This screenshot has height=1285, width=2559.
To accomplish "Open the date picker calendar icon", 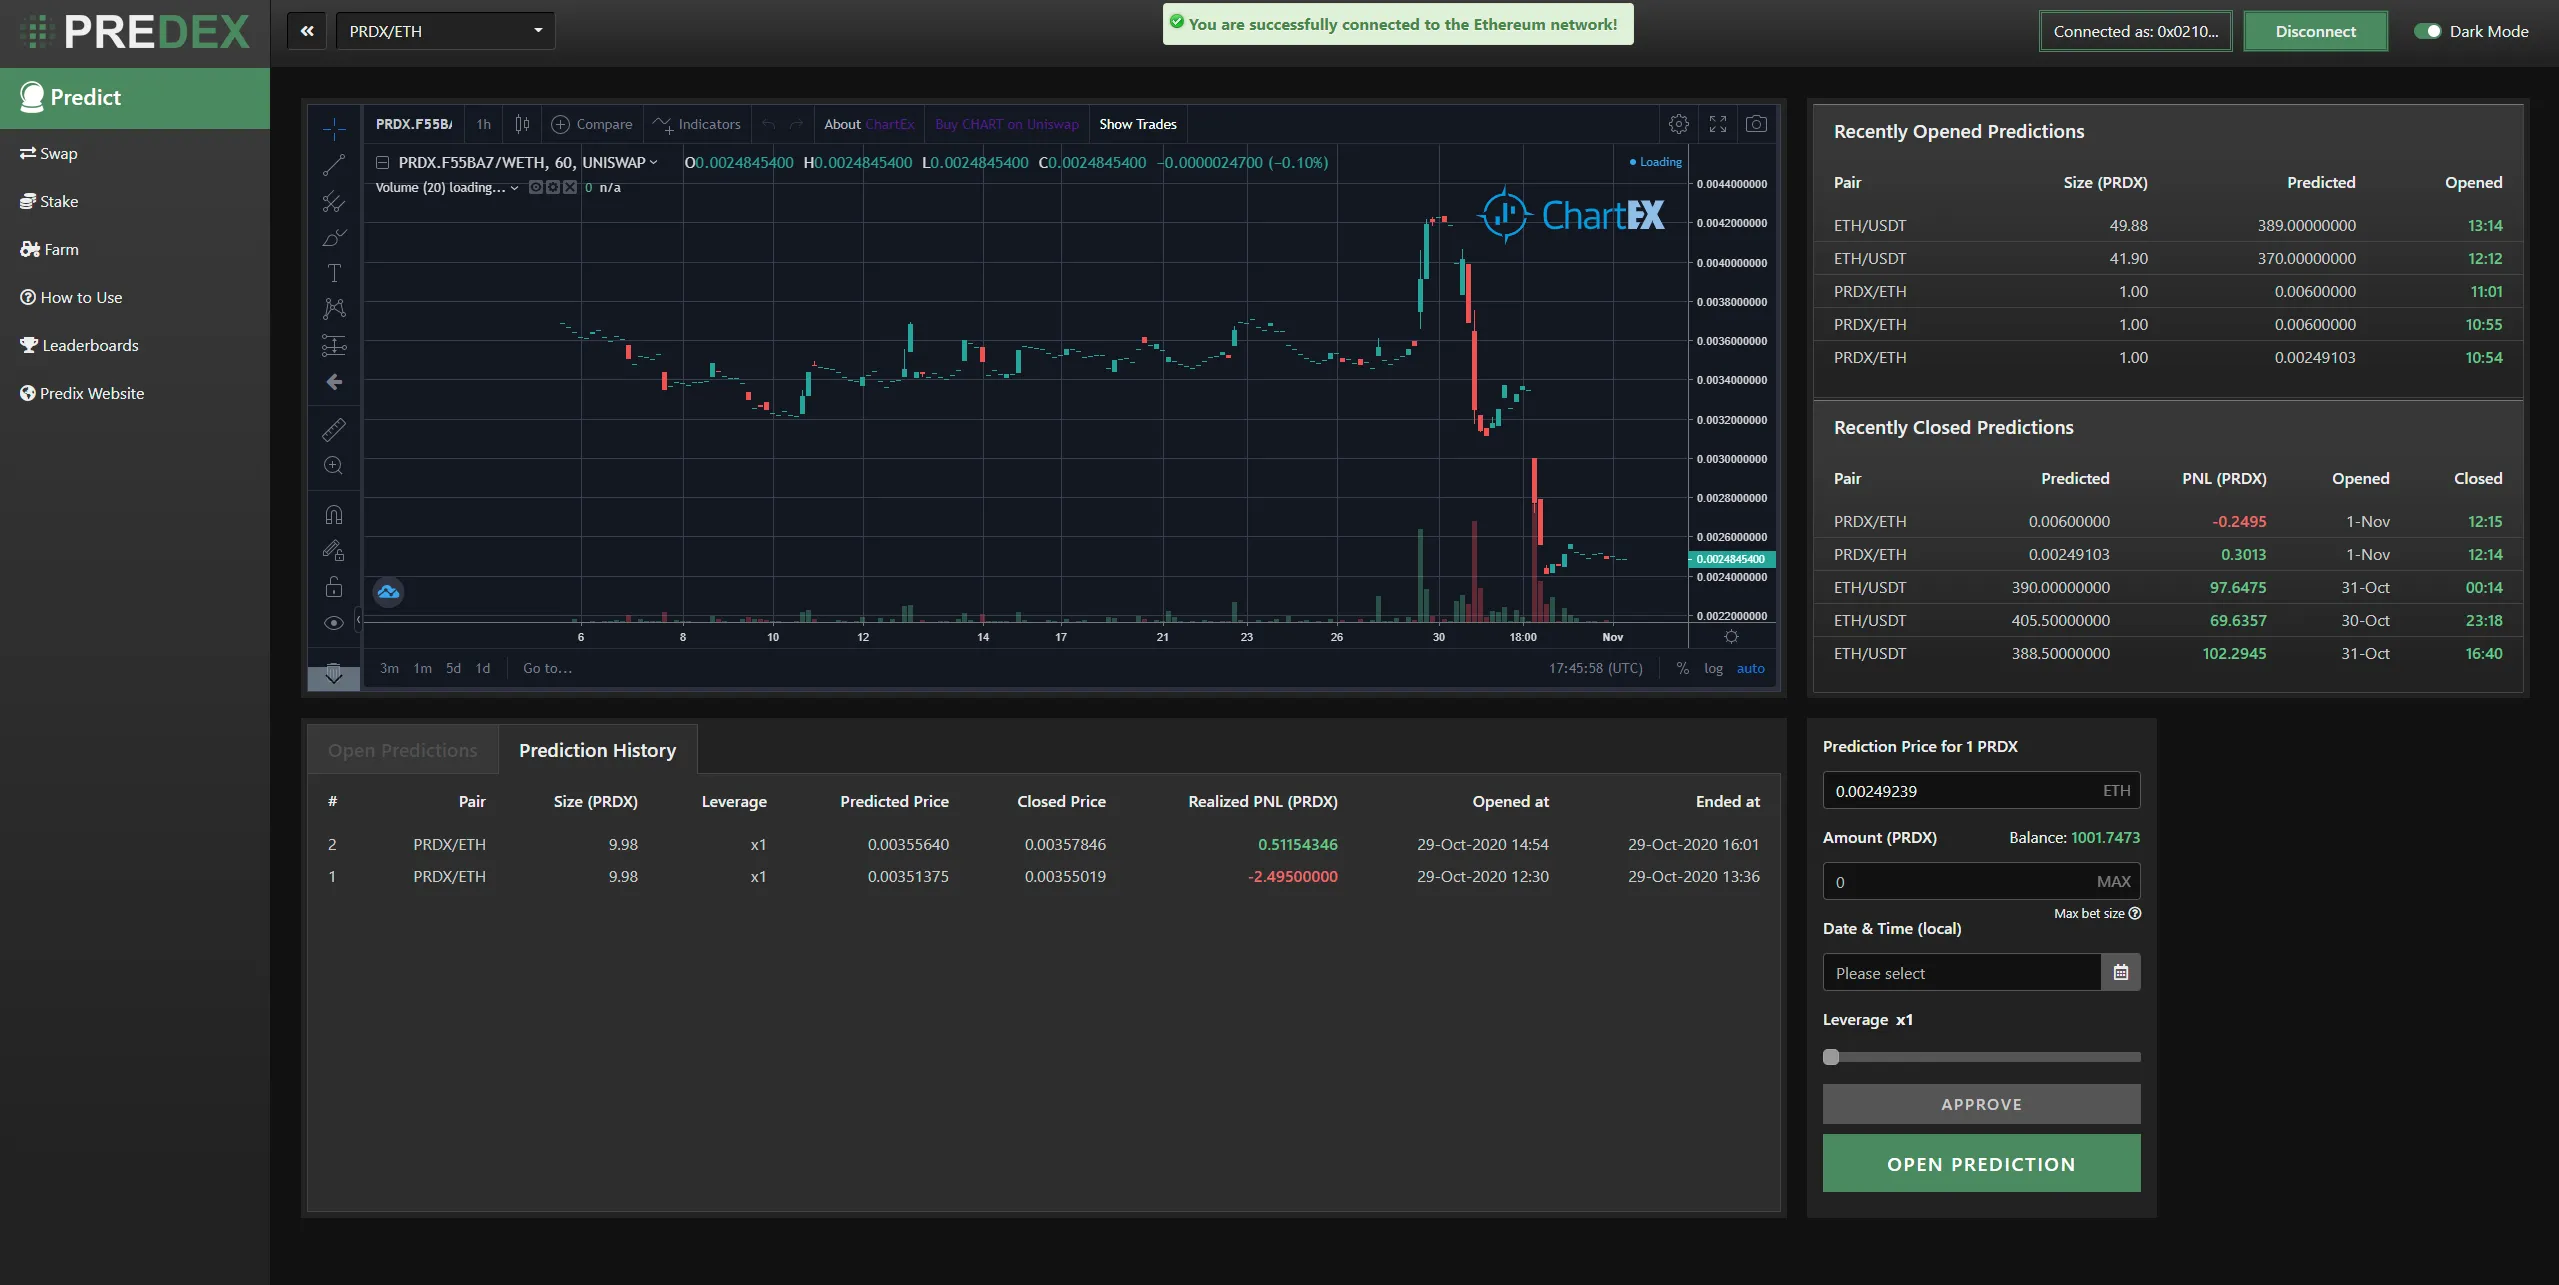I will (2120, 973).
